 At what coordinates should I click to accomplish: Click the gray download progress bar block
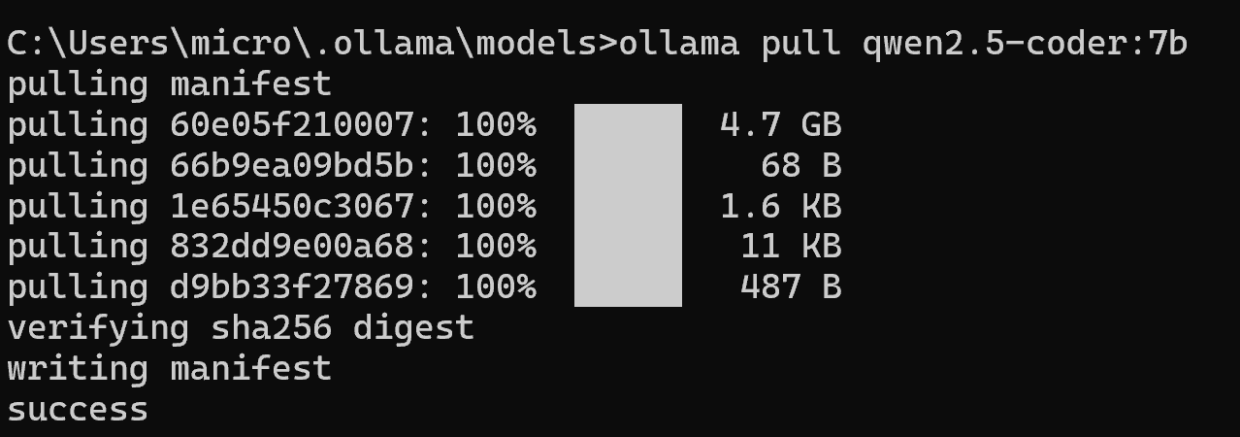tap(628, 205)
